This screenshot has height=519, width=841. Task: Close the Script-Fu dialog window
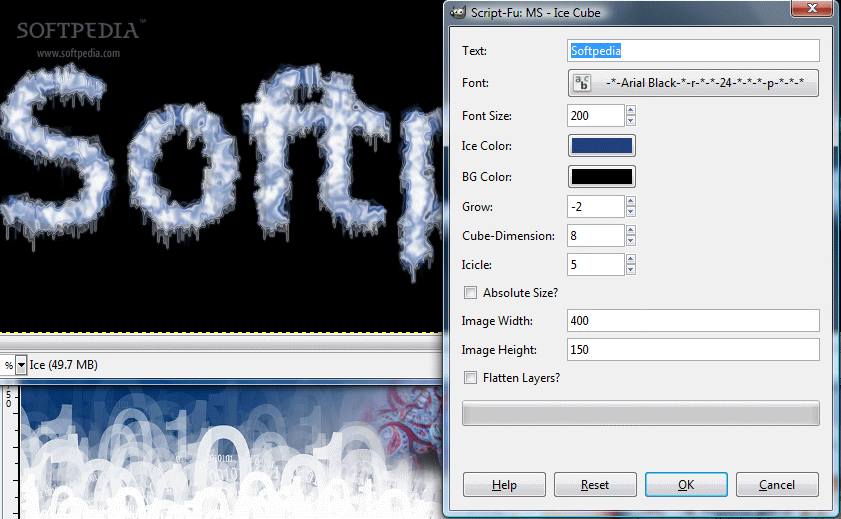pyautogui.click(x=812, y=8)
